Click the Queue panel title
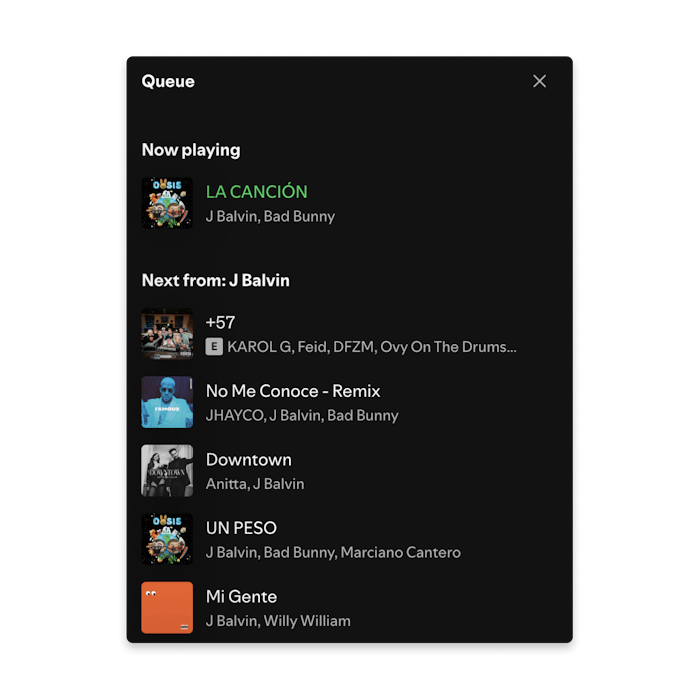This screenshot has width=700, height=700. tap(168, 82)
